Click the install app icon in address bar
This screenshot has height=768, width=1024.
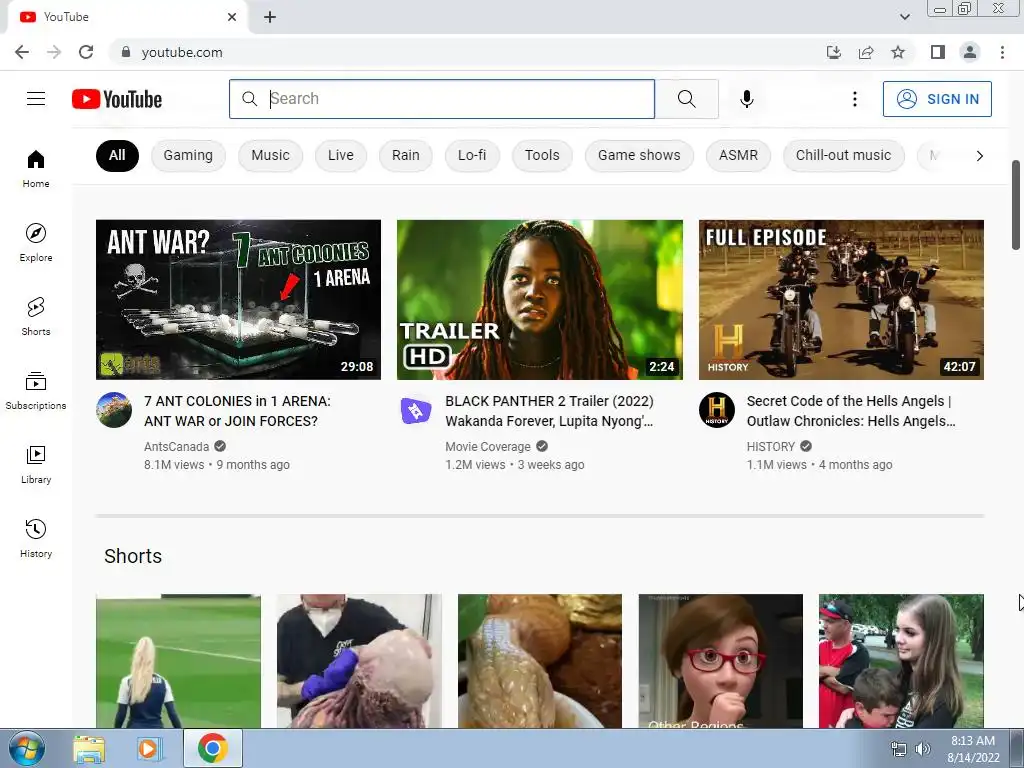(834, 52)
